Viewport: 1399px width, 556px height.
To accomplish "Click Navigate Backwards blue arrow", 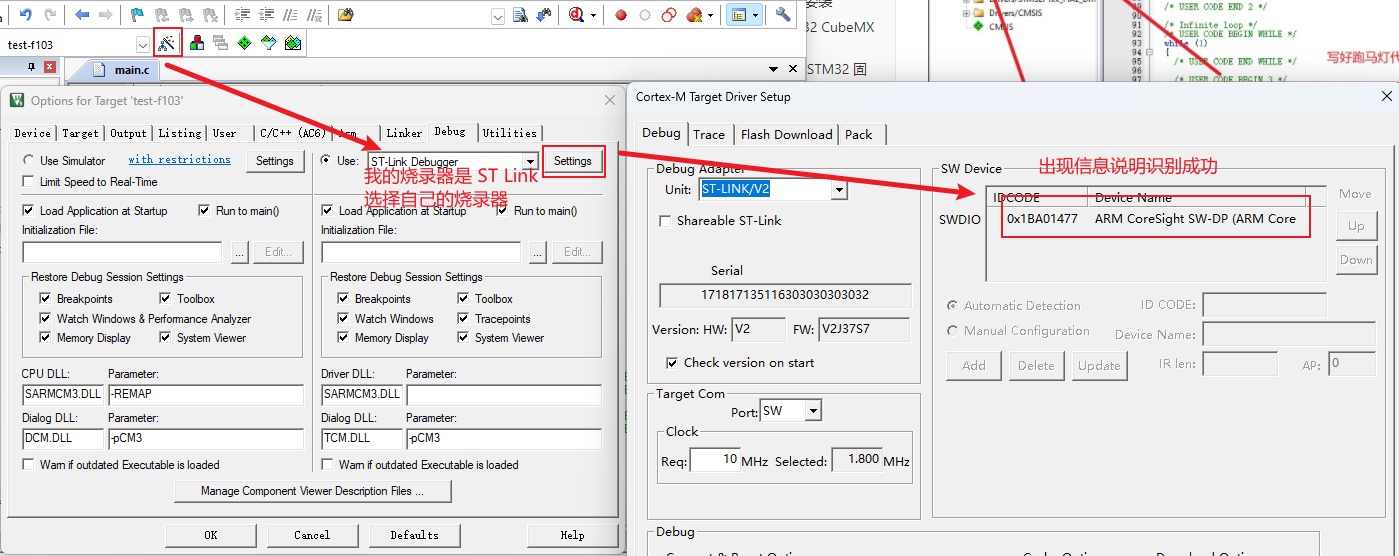I will pyautogui.click(x=82, y=15).
